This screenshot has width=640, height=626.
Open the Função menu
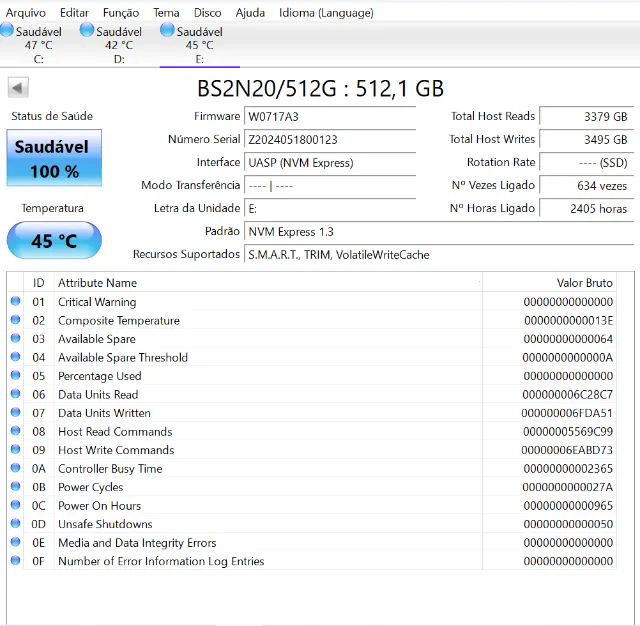click(121, 13)
